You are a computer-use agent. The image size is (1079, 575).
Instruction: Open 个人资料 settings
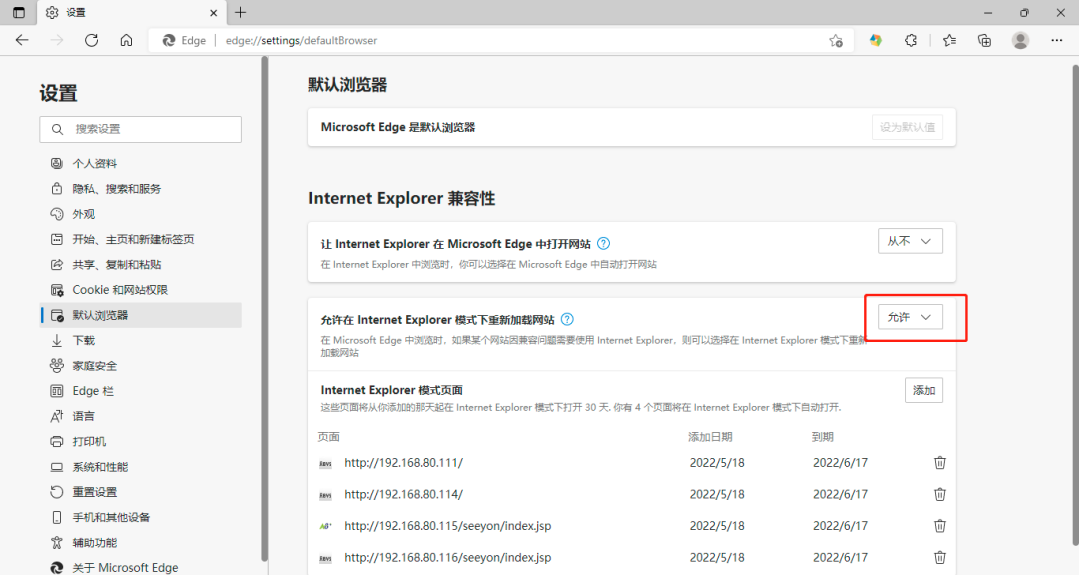(x=141, y=164)
